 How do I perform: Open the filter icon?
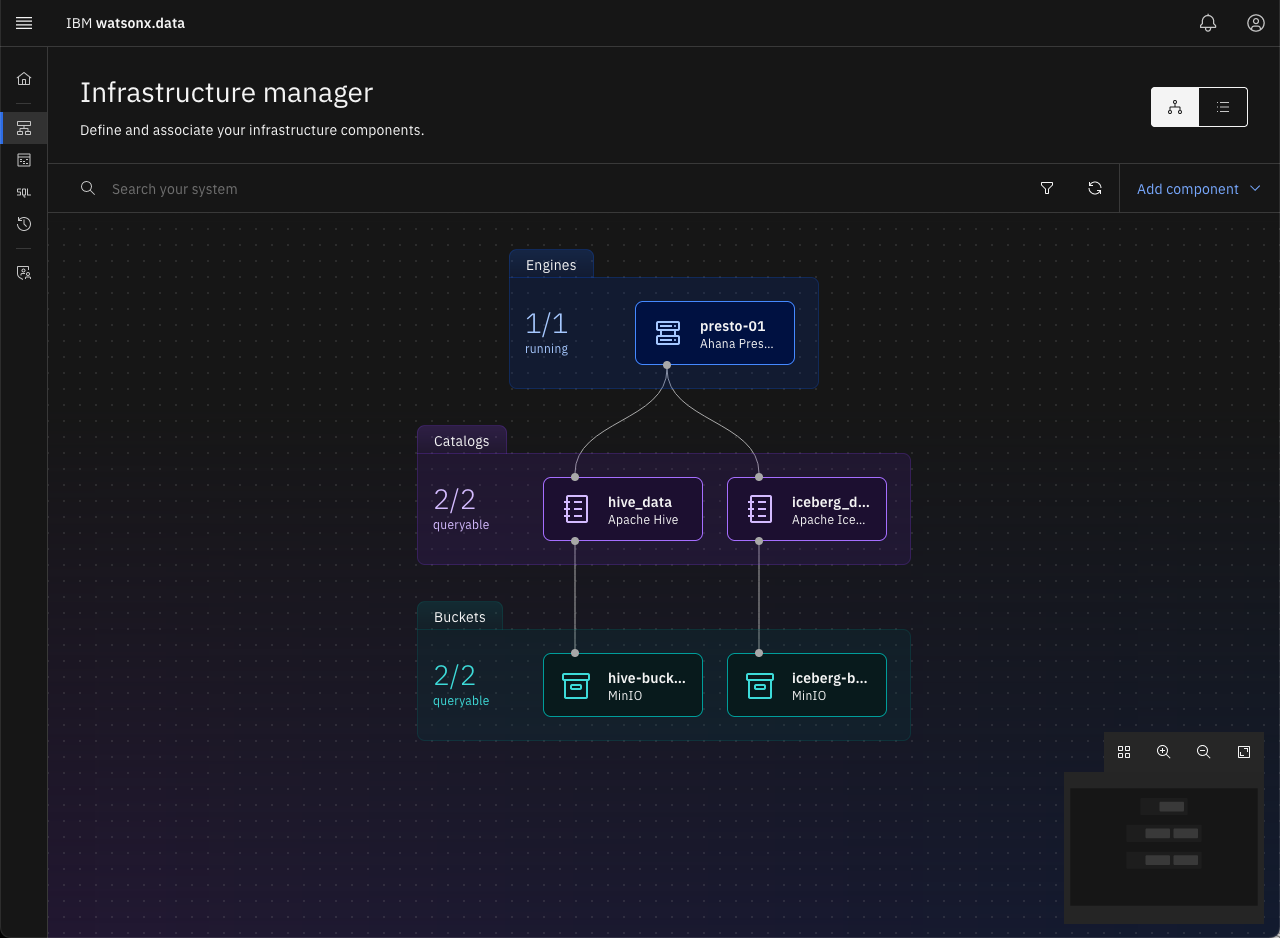pos(1047,188)
